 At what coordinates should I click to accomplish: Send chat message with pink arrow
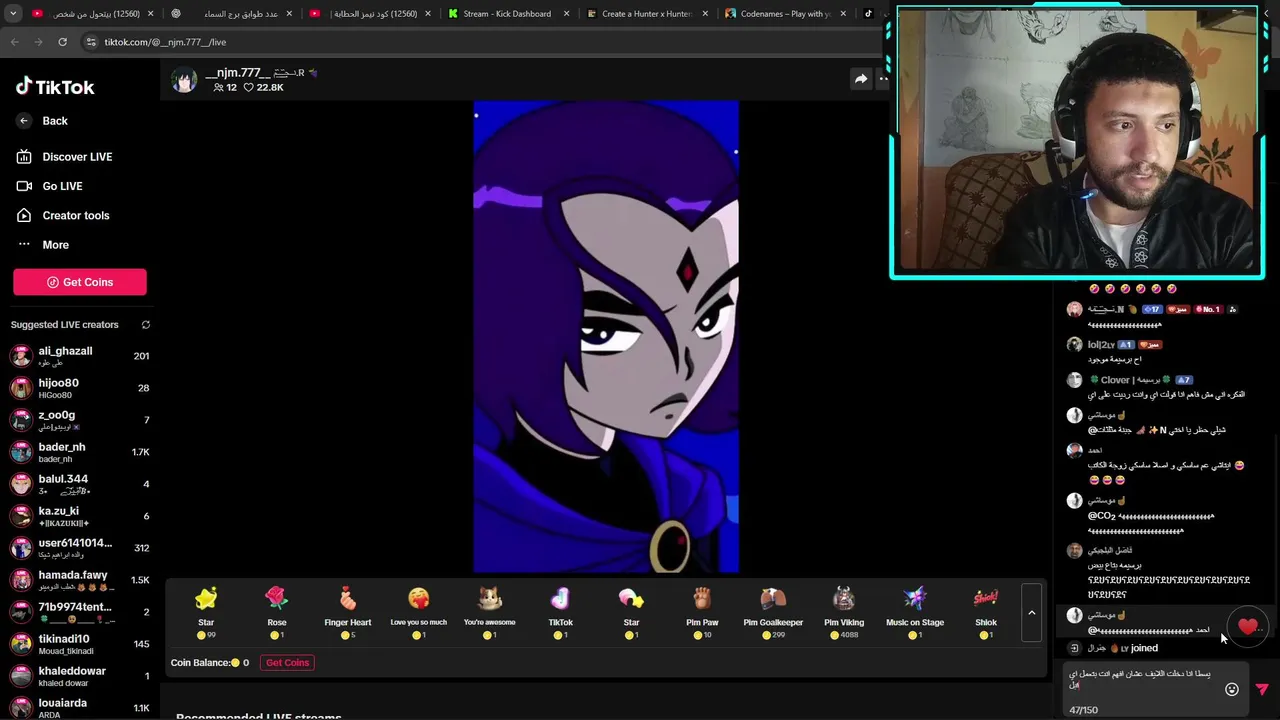(1261, 689)
